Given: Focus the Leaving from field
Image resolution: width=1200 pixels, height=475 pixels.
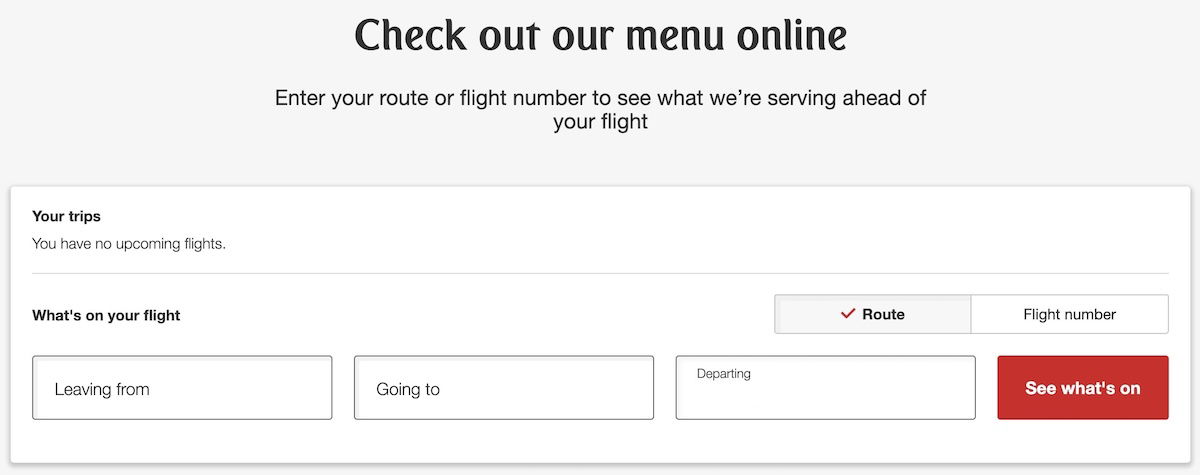Looking at the screenshot, I should coord(182,388).
